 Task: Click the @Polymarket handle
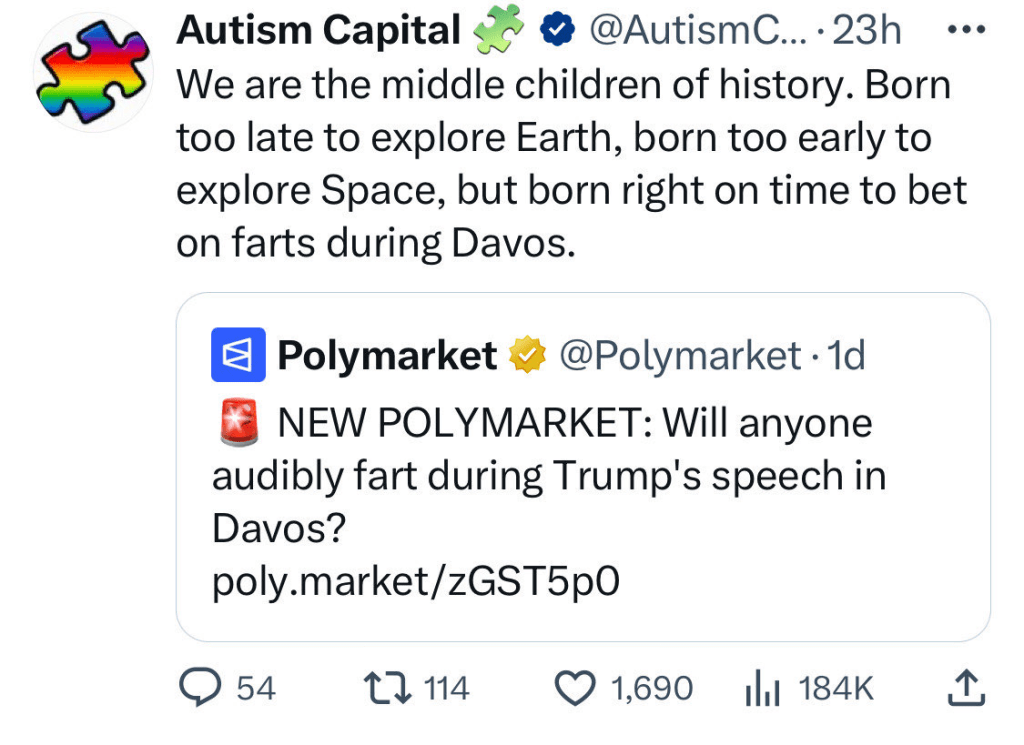(x=680, y=354)
